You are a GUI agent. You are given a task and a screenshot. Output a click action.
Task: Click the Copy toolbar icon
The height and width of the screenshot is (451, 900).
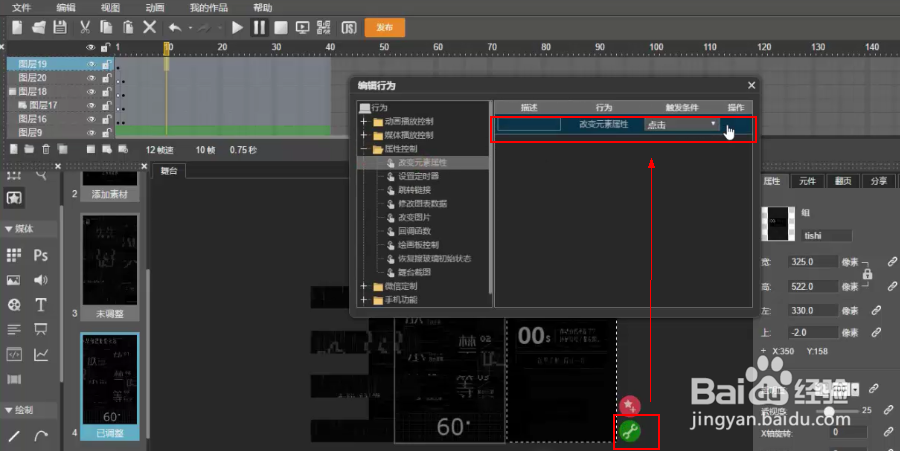pos(106,27)
